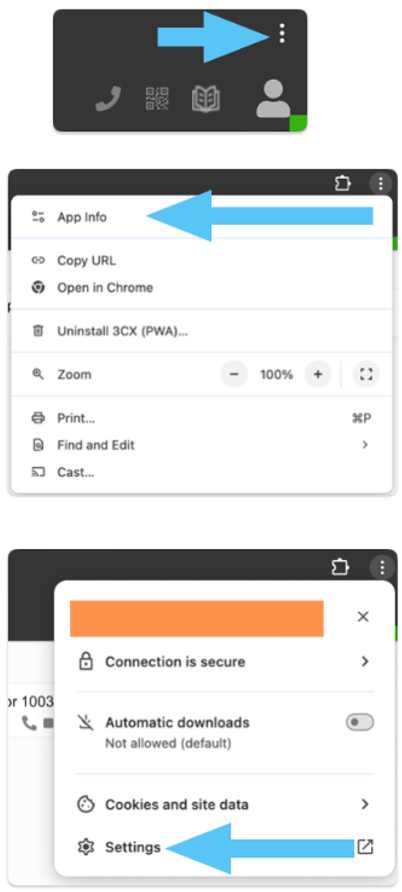Click the phone dialer icon

pyautogui.click(x=108, y=101)
